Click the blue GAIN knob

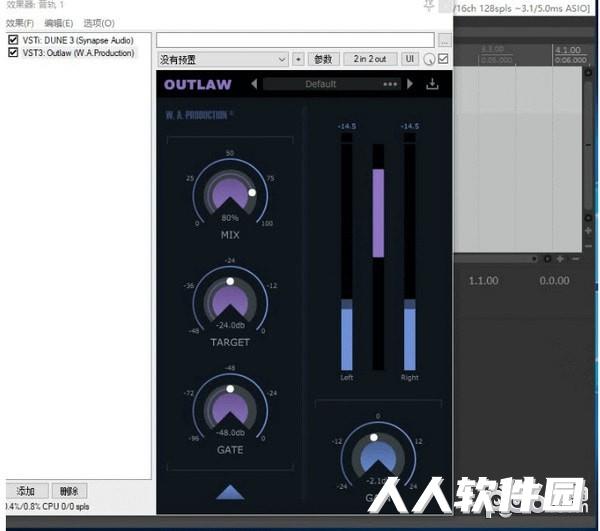(x=378, y=457)
